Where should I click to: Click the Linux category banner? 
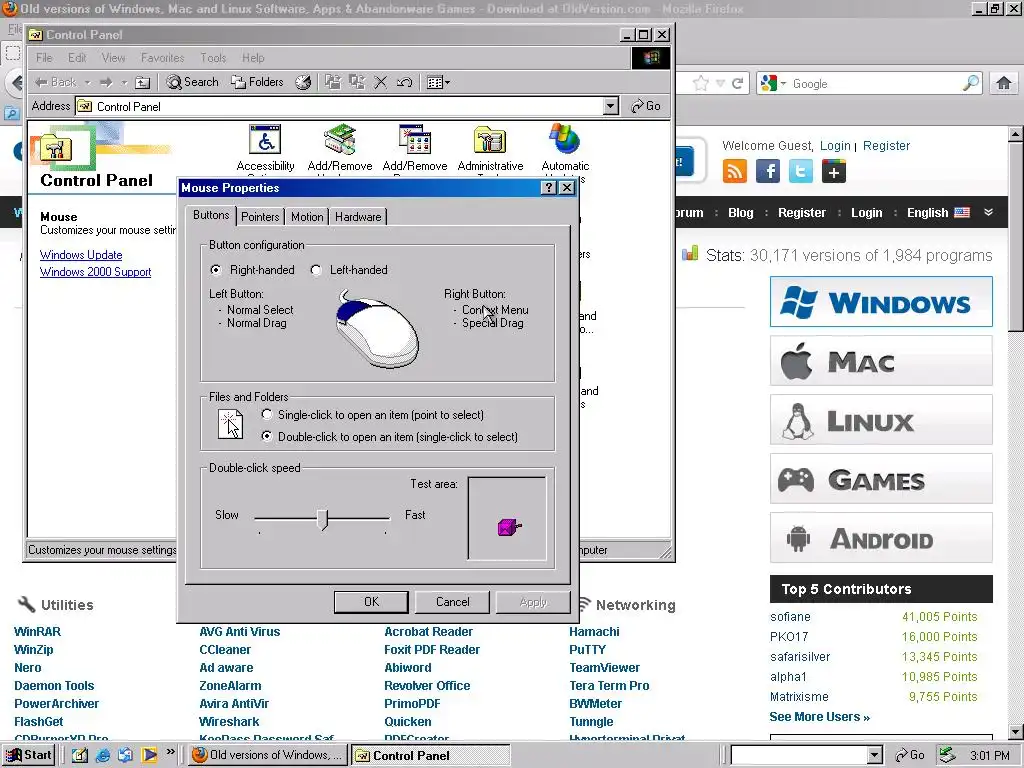[881, 419]
